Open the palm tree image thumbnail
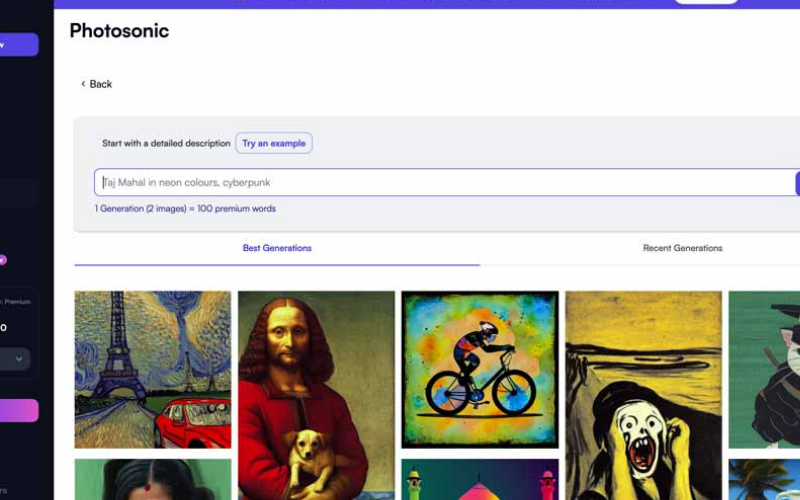The width and height of the screenshot is (800, 500). coord(764,480)
